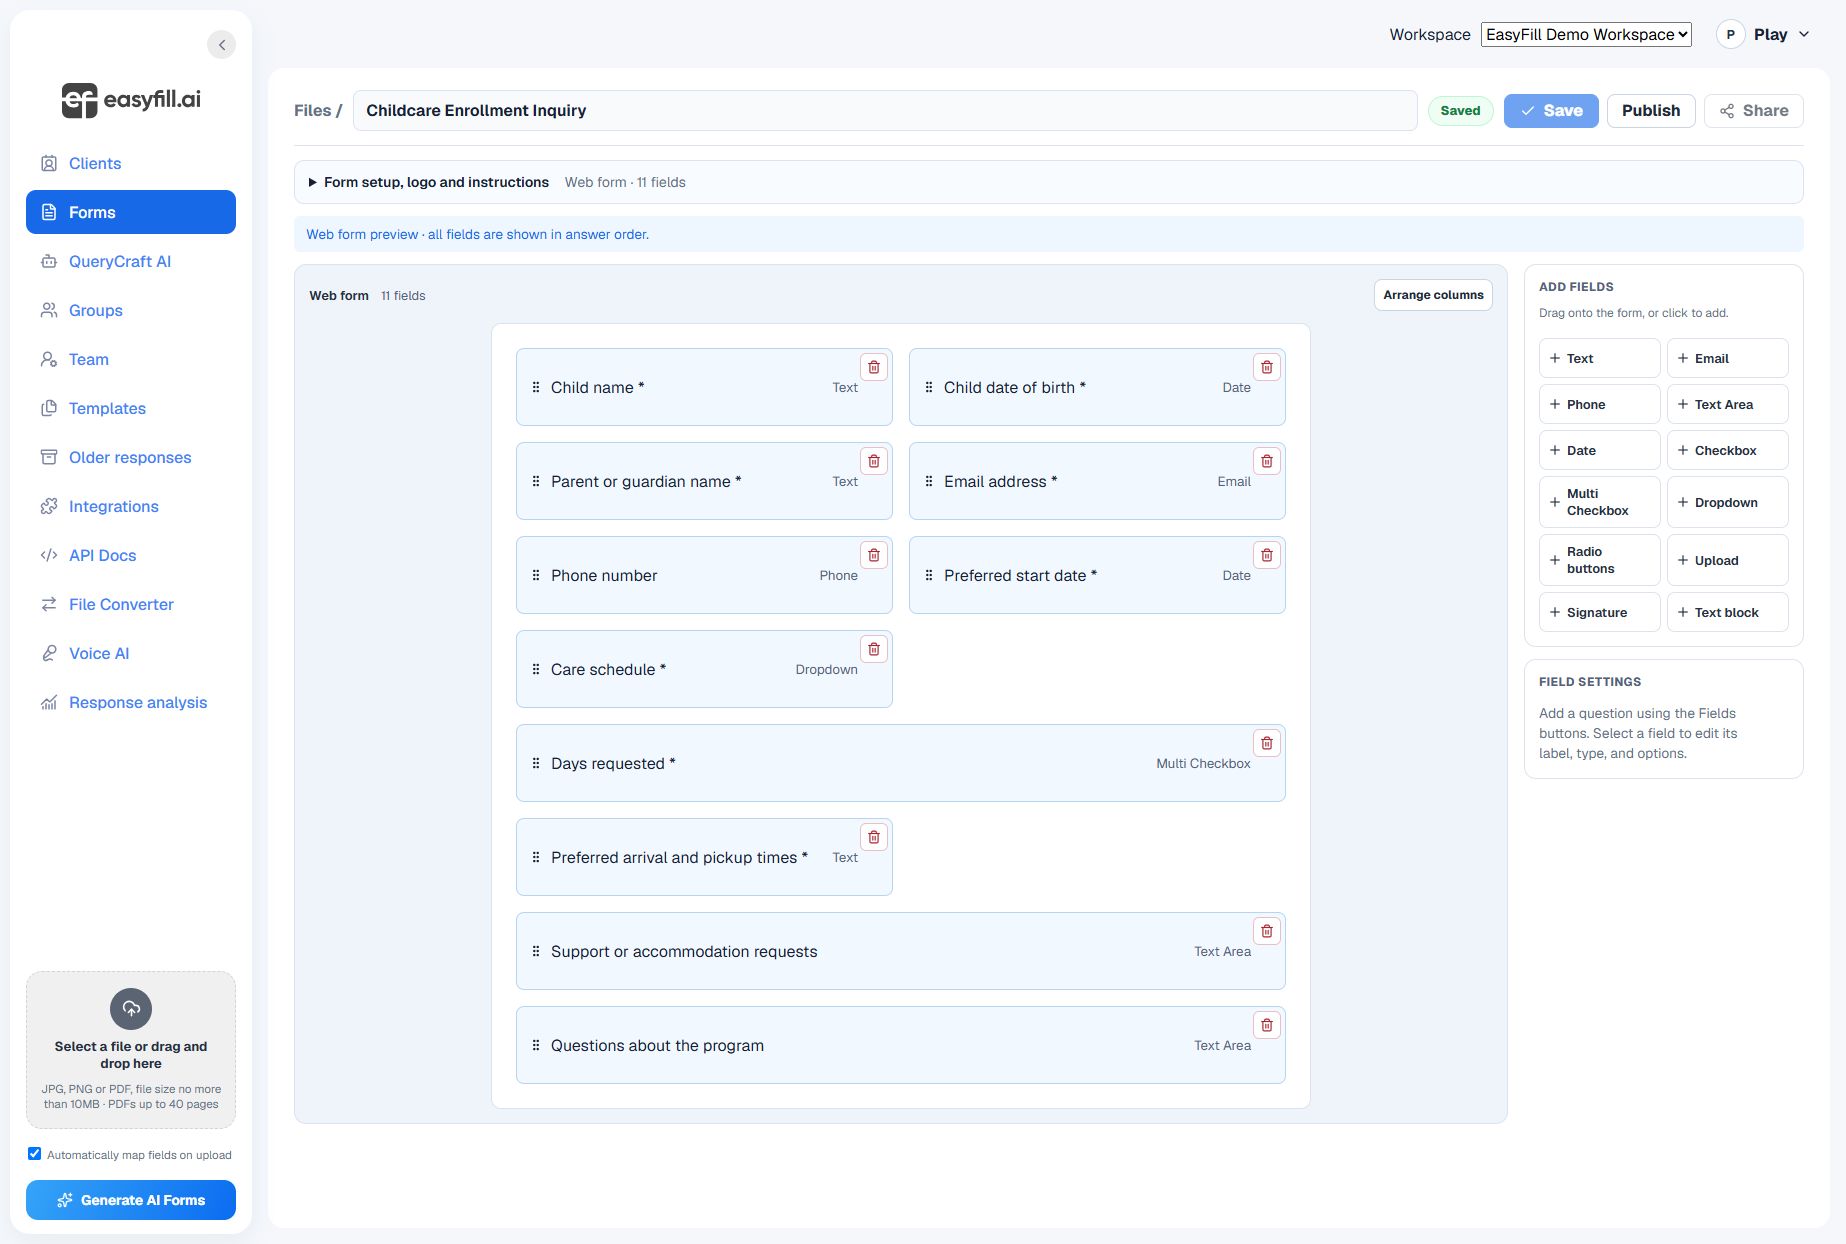
Task: Click the upload cloud icon
Action: (131, 1009)
